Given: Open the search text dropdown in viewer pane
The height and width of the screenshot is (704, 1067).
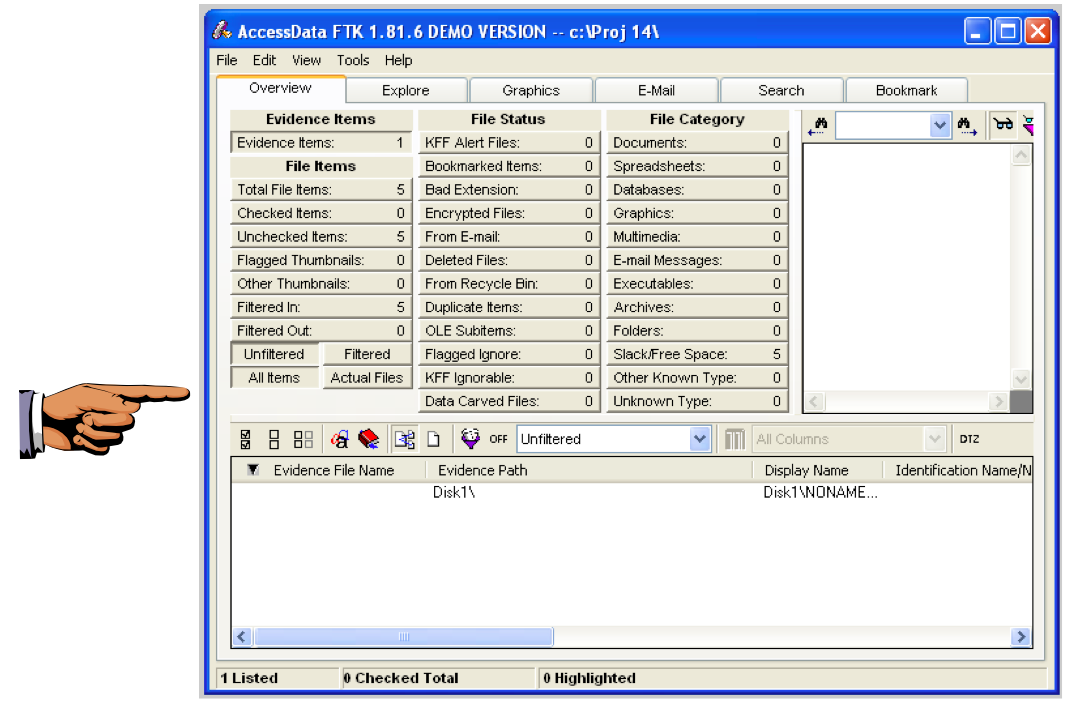Looking at the screenshot, I should pos(940,126).
